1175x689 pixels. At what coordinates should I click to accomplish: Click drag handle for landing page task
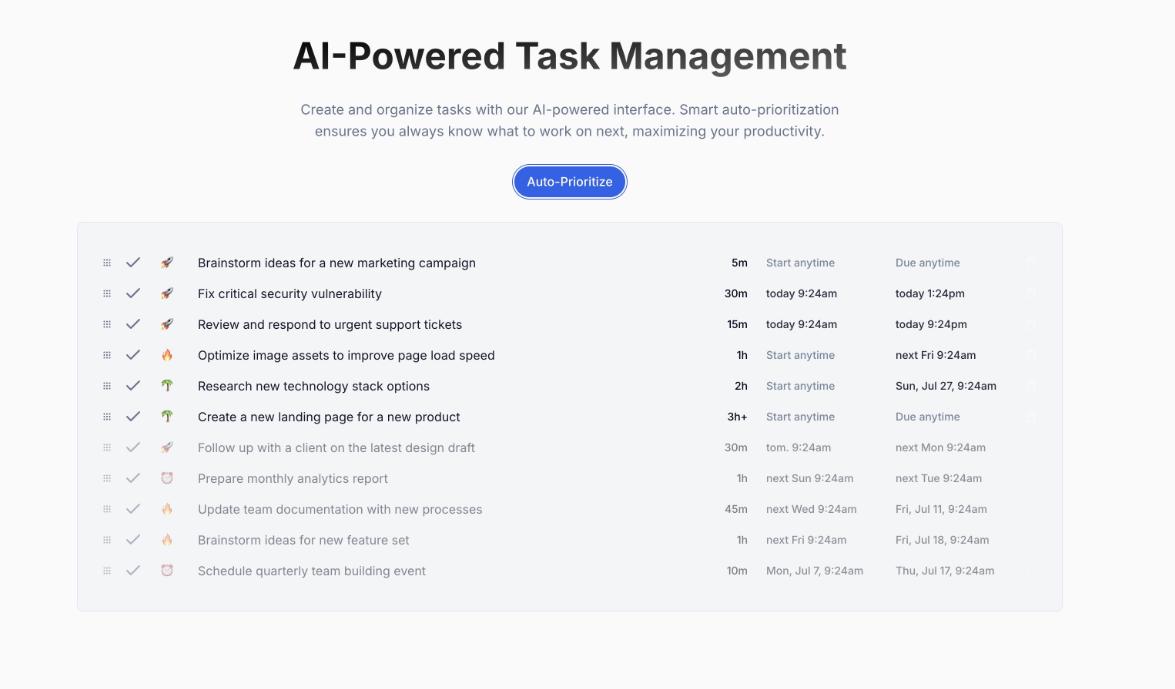click(107, 417)
